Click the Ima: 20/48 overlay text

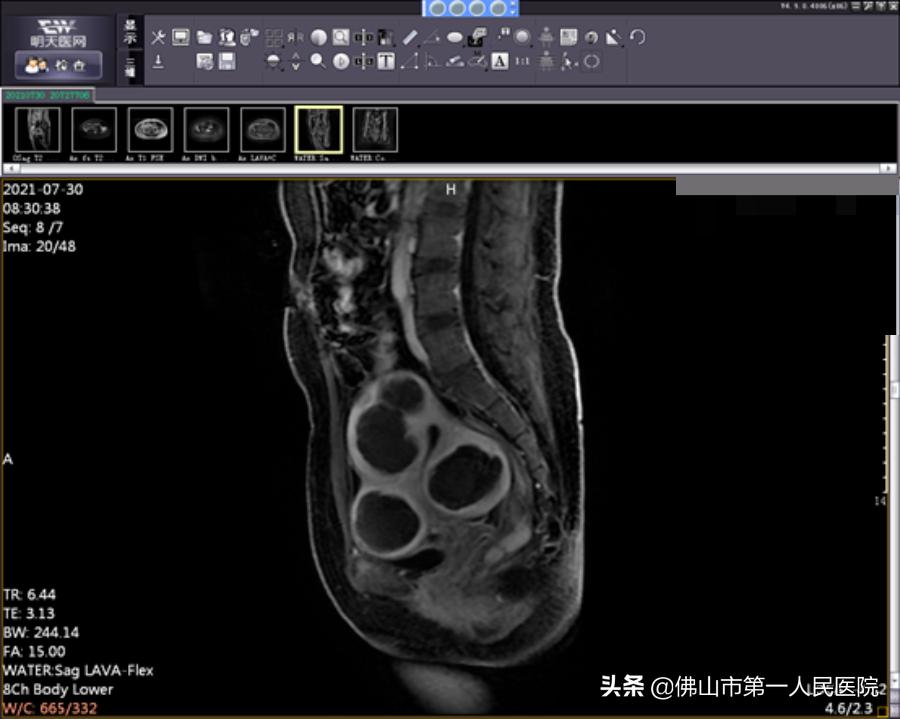point(39,247)
